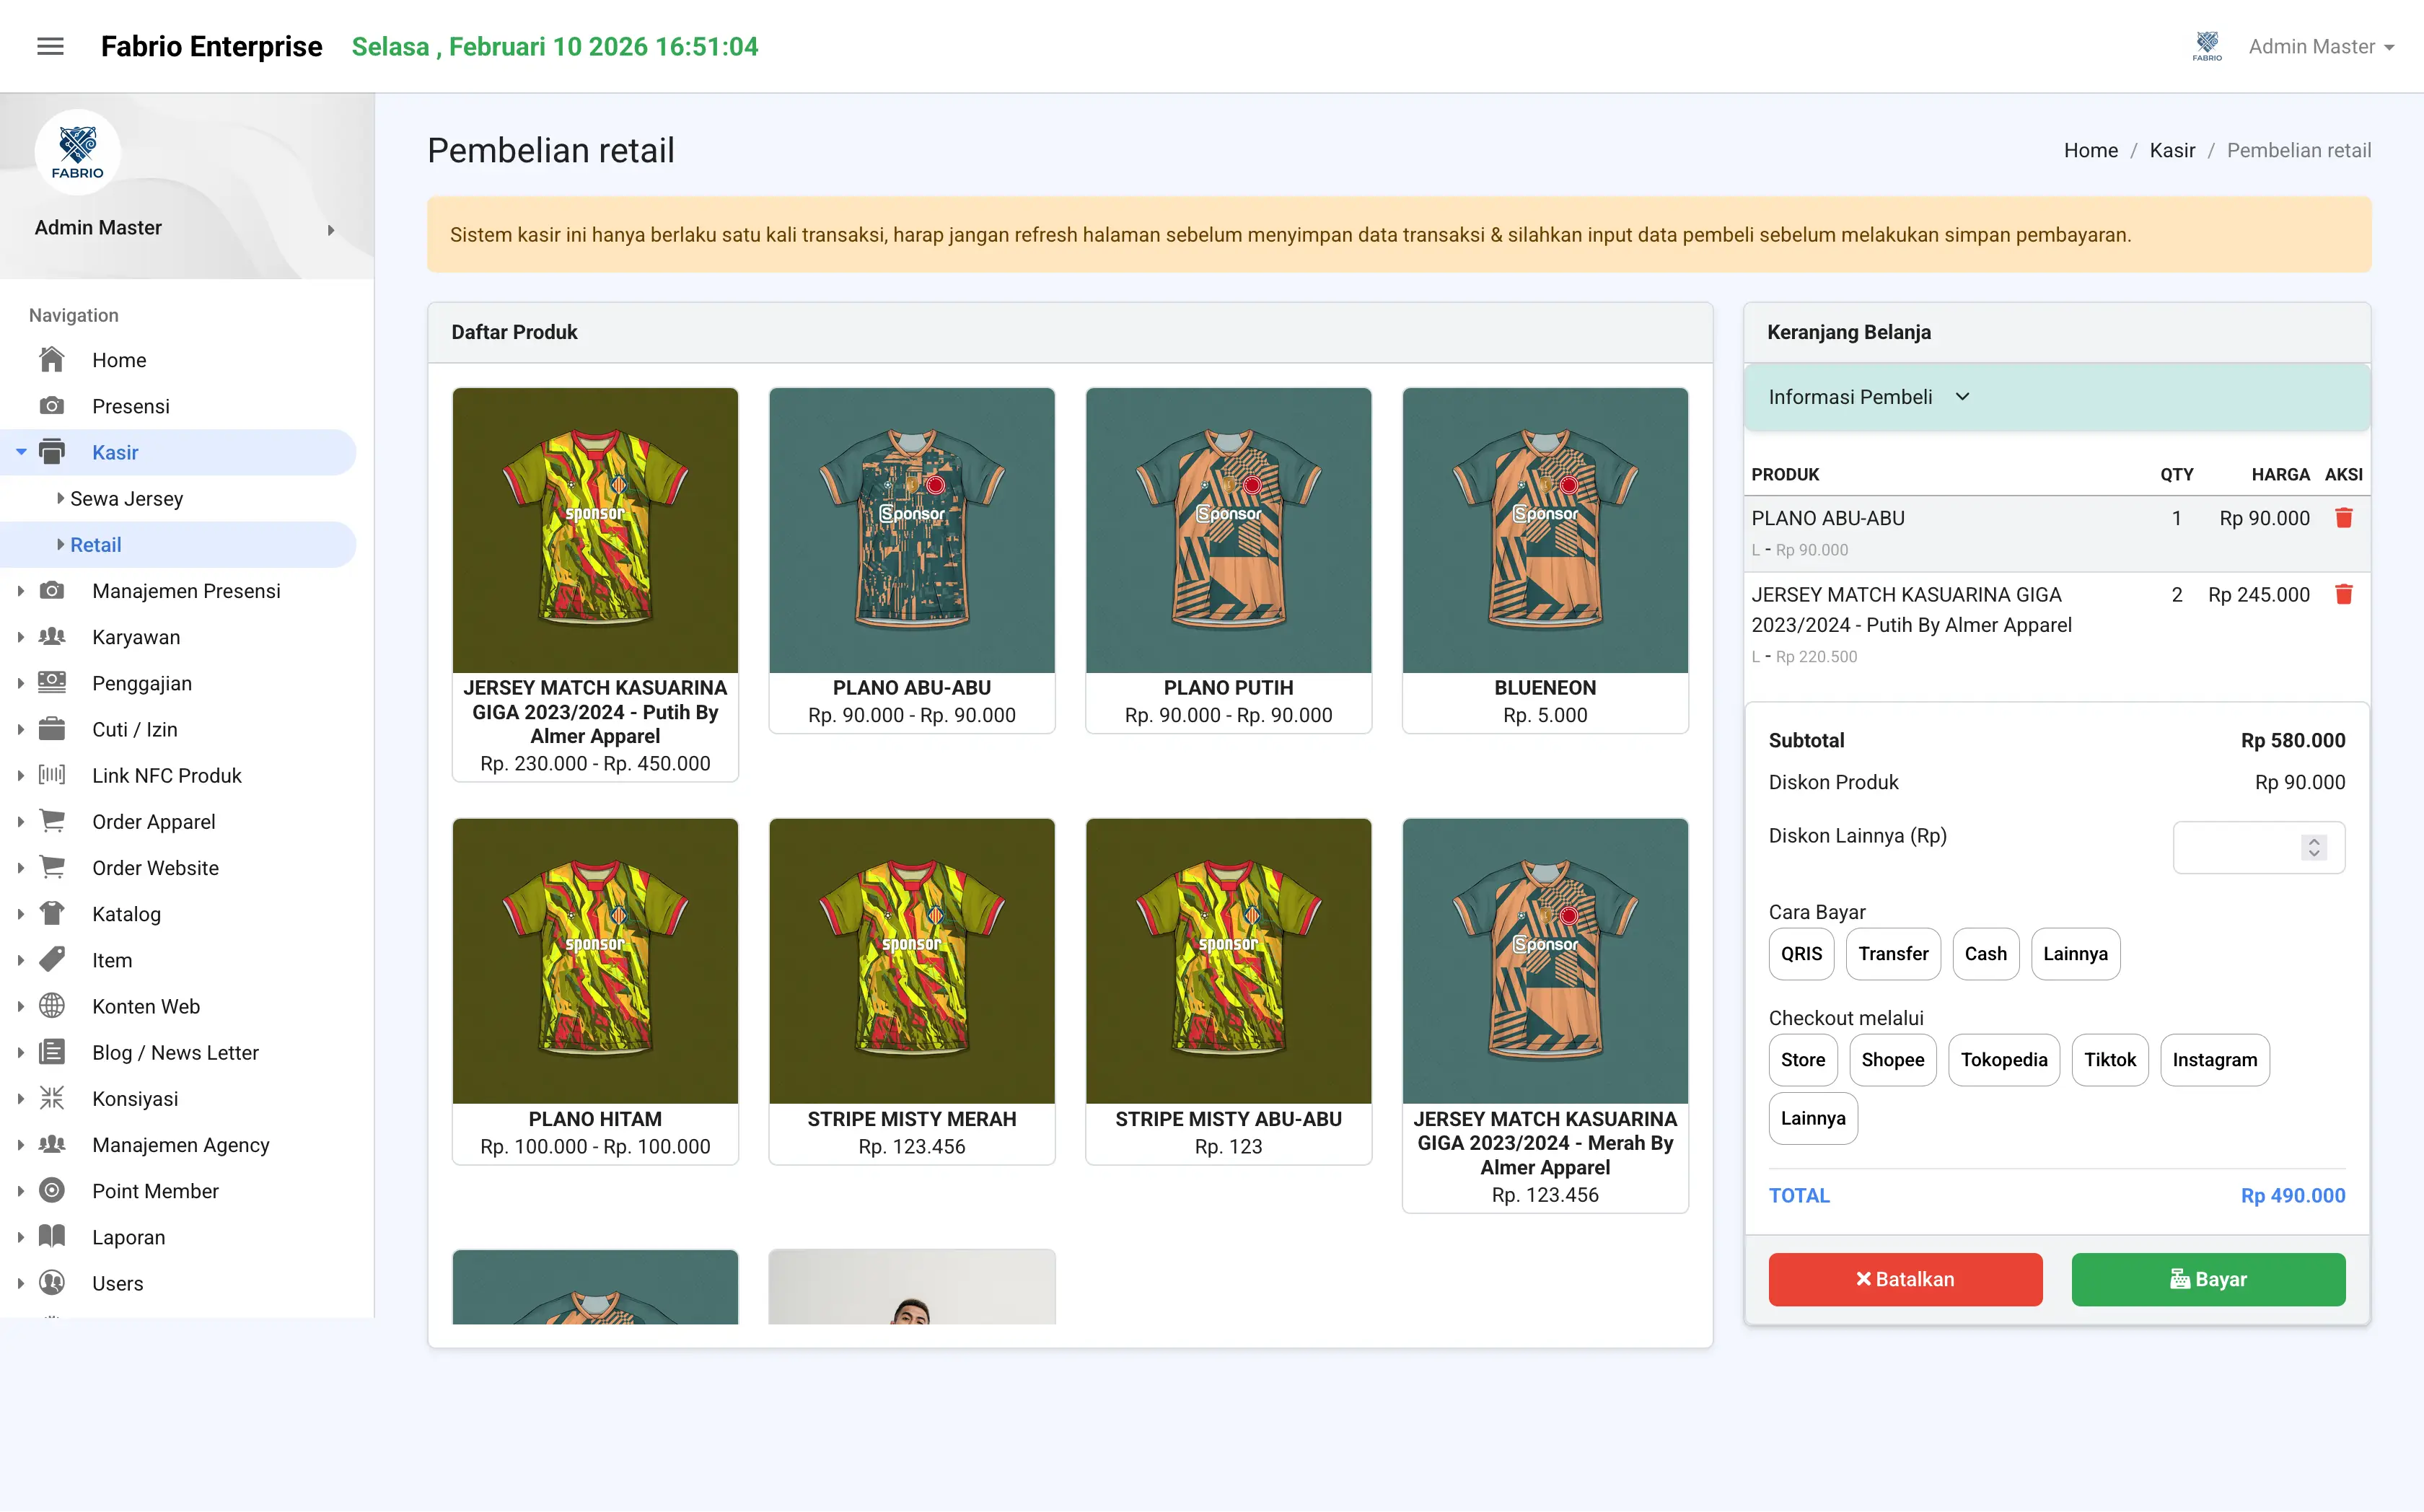2424x1512 pixels.
Task: Add PLANO HITAM product card to cart
Action: 595,991
